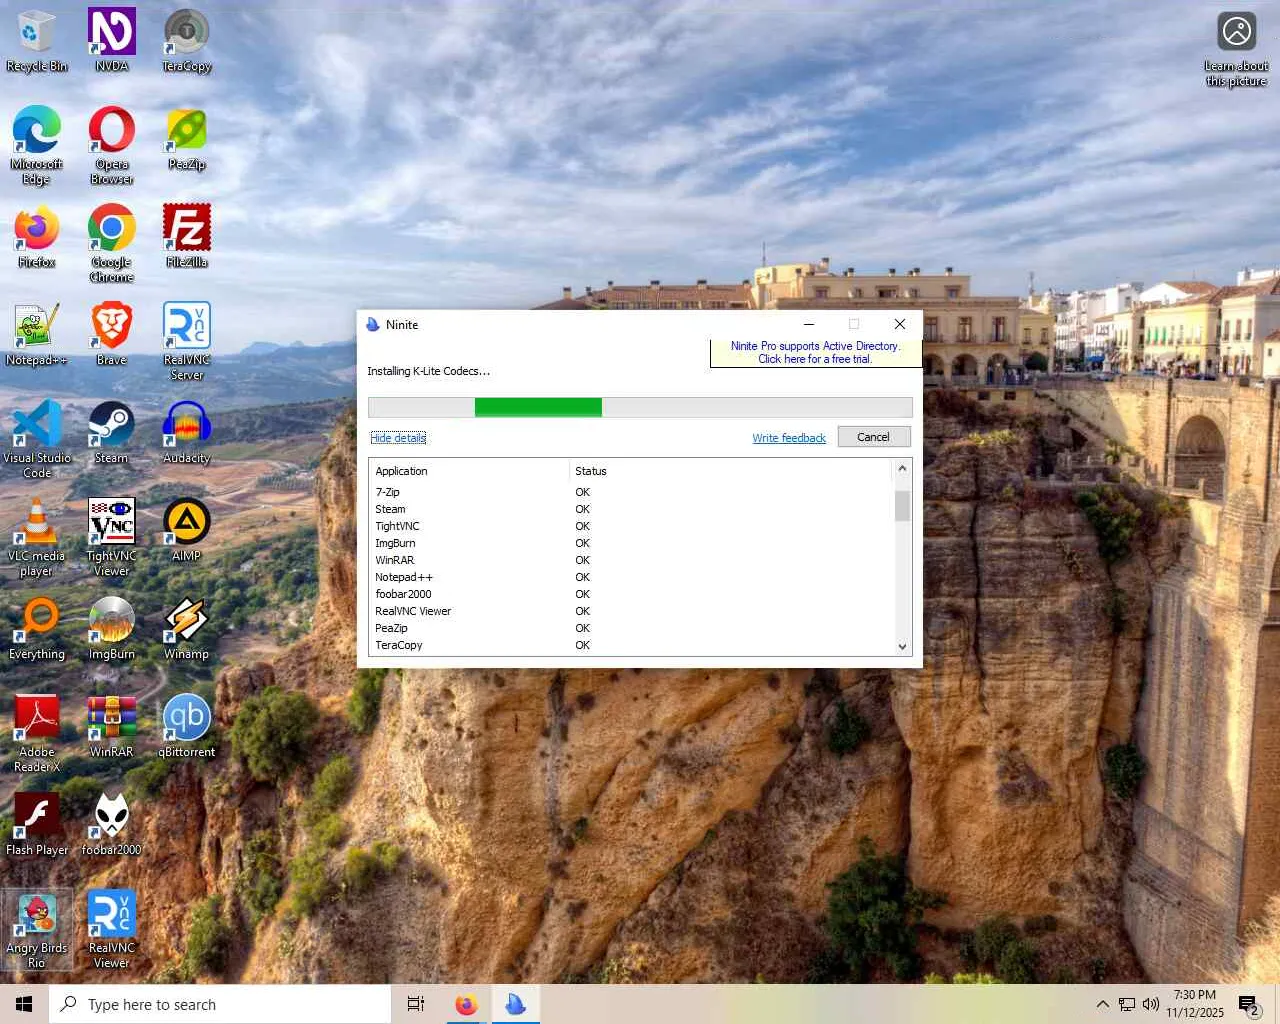Select the foobar2000 row in details list
Image resolution: width=1280 pixels, height=1024 pixels.
[630, 594]
